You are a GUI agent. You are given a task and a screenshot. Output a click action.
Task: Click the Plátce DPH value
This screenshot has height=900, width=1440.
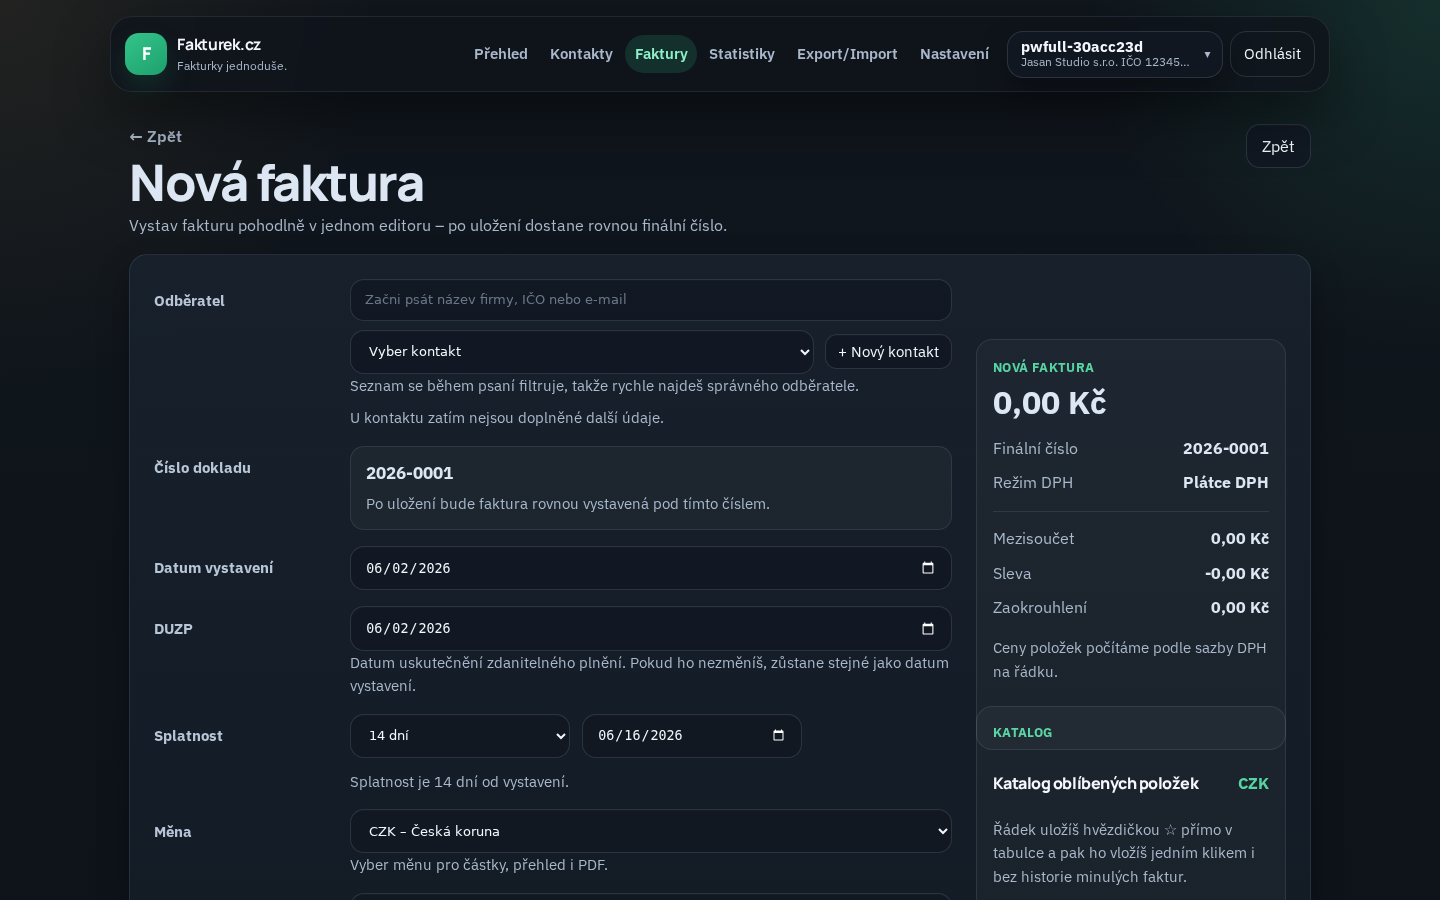coord(1226,483)
